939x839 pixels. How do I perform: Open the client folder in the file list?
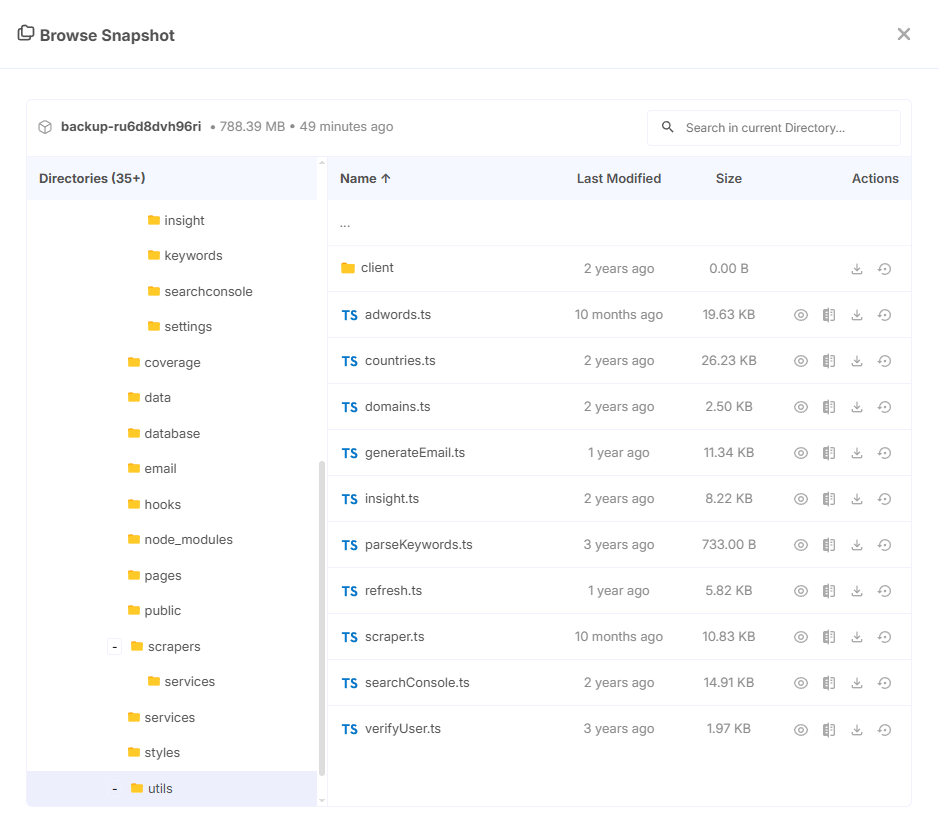click(x=377, y=268)
